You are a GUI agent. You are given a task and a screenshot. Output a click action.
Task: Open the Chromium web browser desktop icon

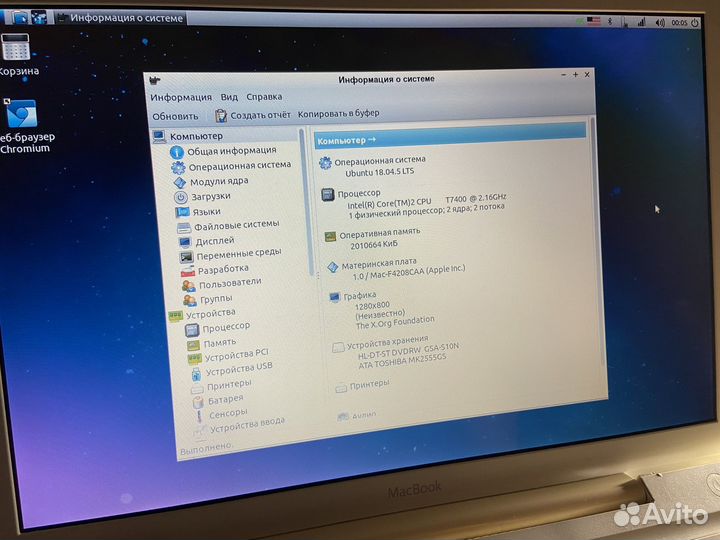tap(24, 127)
